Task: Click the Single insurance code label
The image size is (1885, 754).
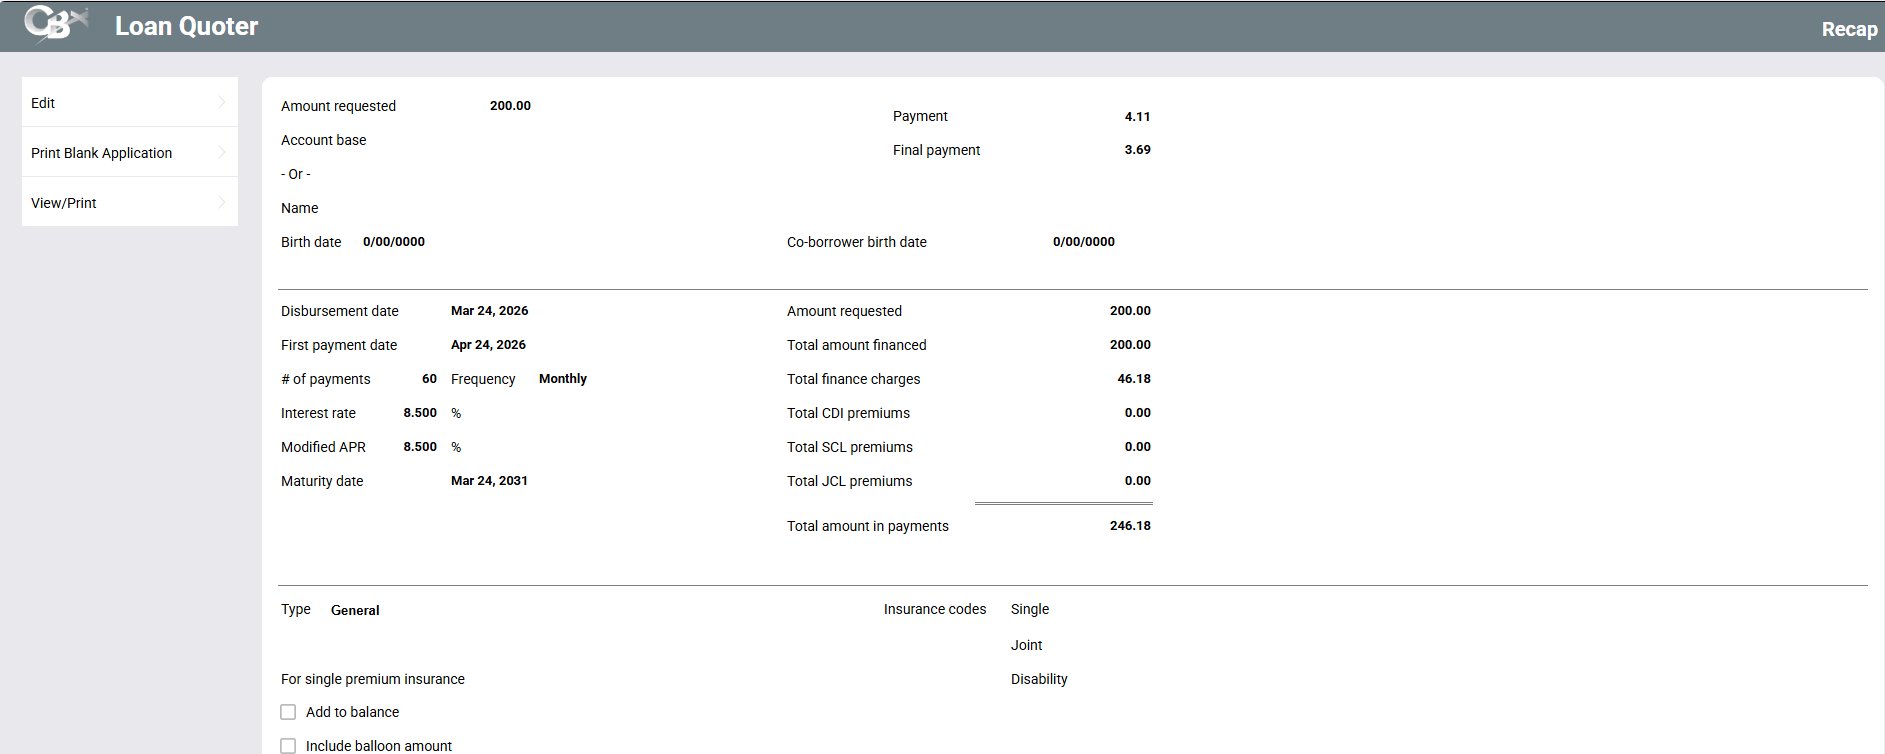Action: point(1029,609)
